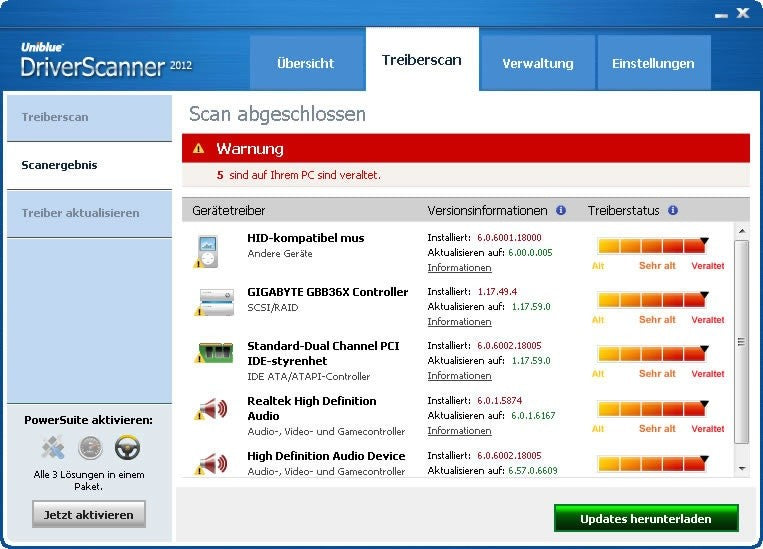The width and height of the screenshot is (763, 549).
Task: Select Scanergebnis in the left sidebar
Action: coord(90,165)
